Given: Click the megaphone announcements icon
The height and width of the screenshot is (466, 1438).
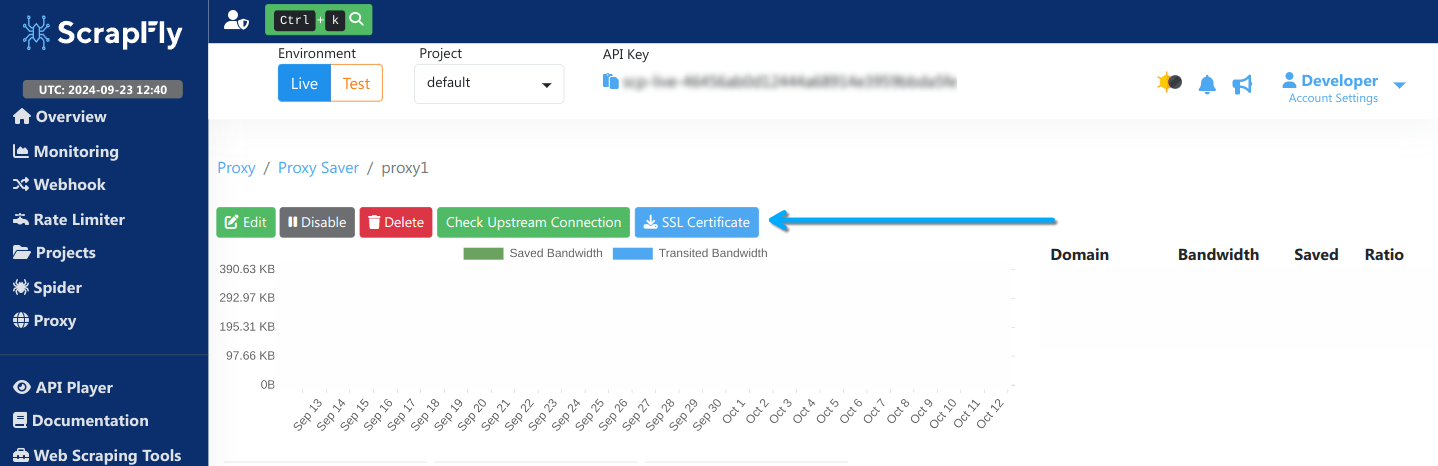Looking at the screenshot, I should point(1242,85).
